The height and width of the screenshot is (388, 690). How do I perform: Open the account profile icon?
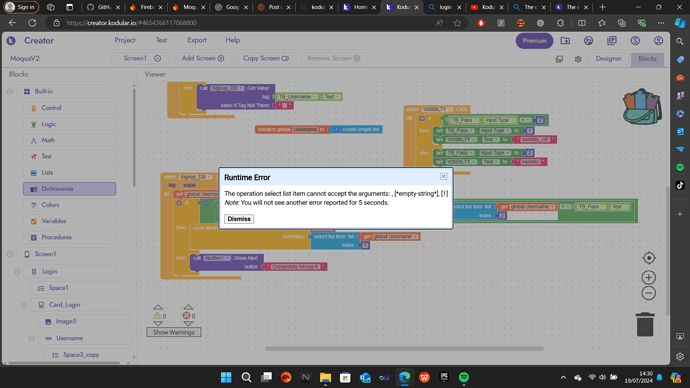[x=658, y=40]
